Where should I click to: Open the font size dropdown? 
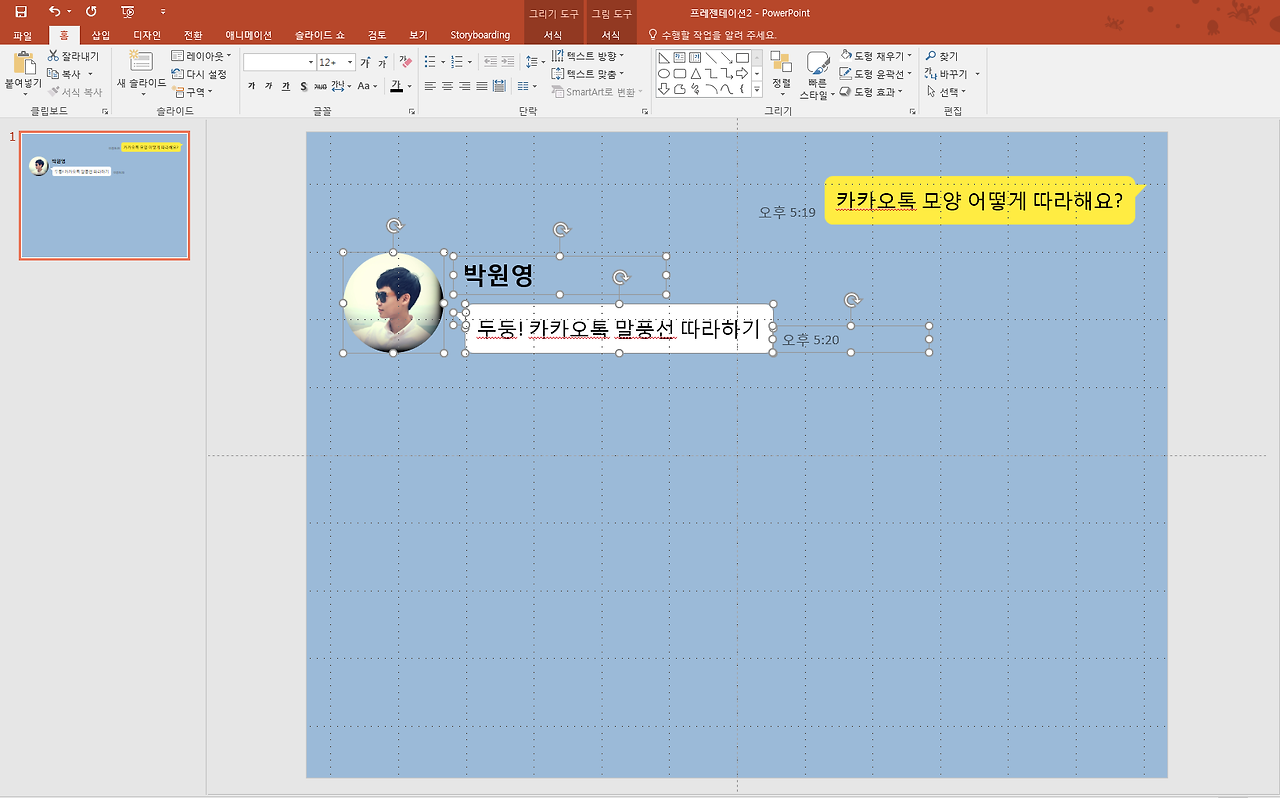pyautogui.click(x=350, y=62)
